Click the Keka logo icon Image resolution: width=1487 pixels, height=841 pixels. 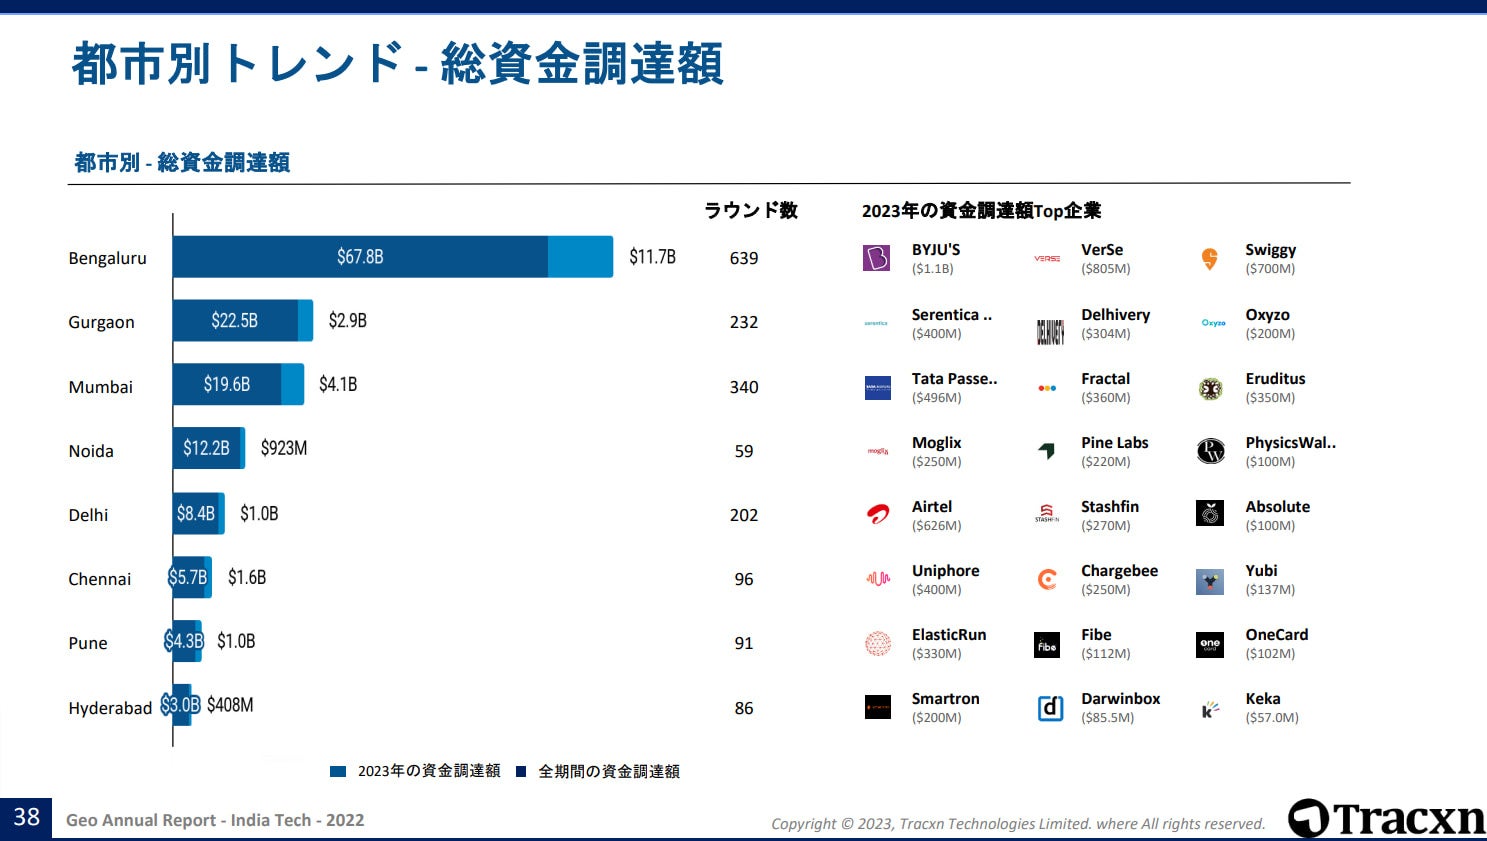1210,709
